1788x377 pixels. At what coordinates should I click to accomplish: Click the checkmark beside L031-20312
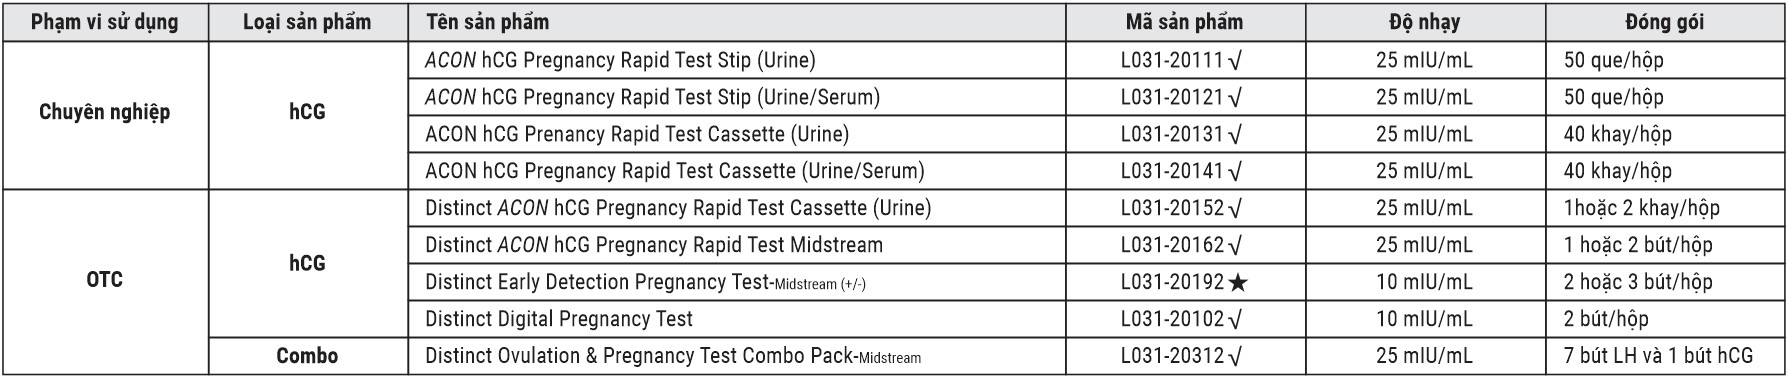click(x=1235, y=357)
